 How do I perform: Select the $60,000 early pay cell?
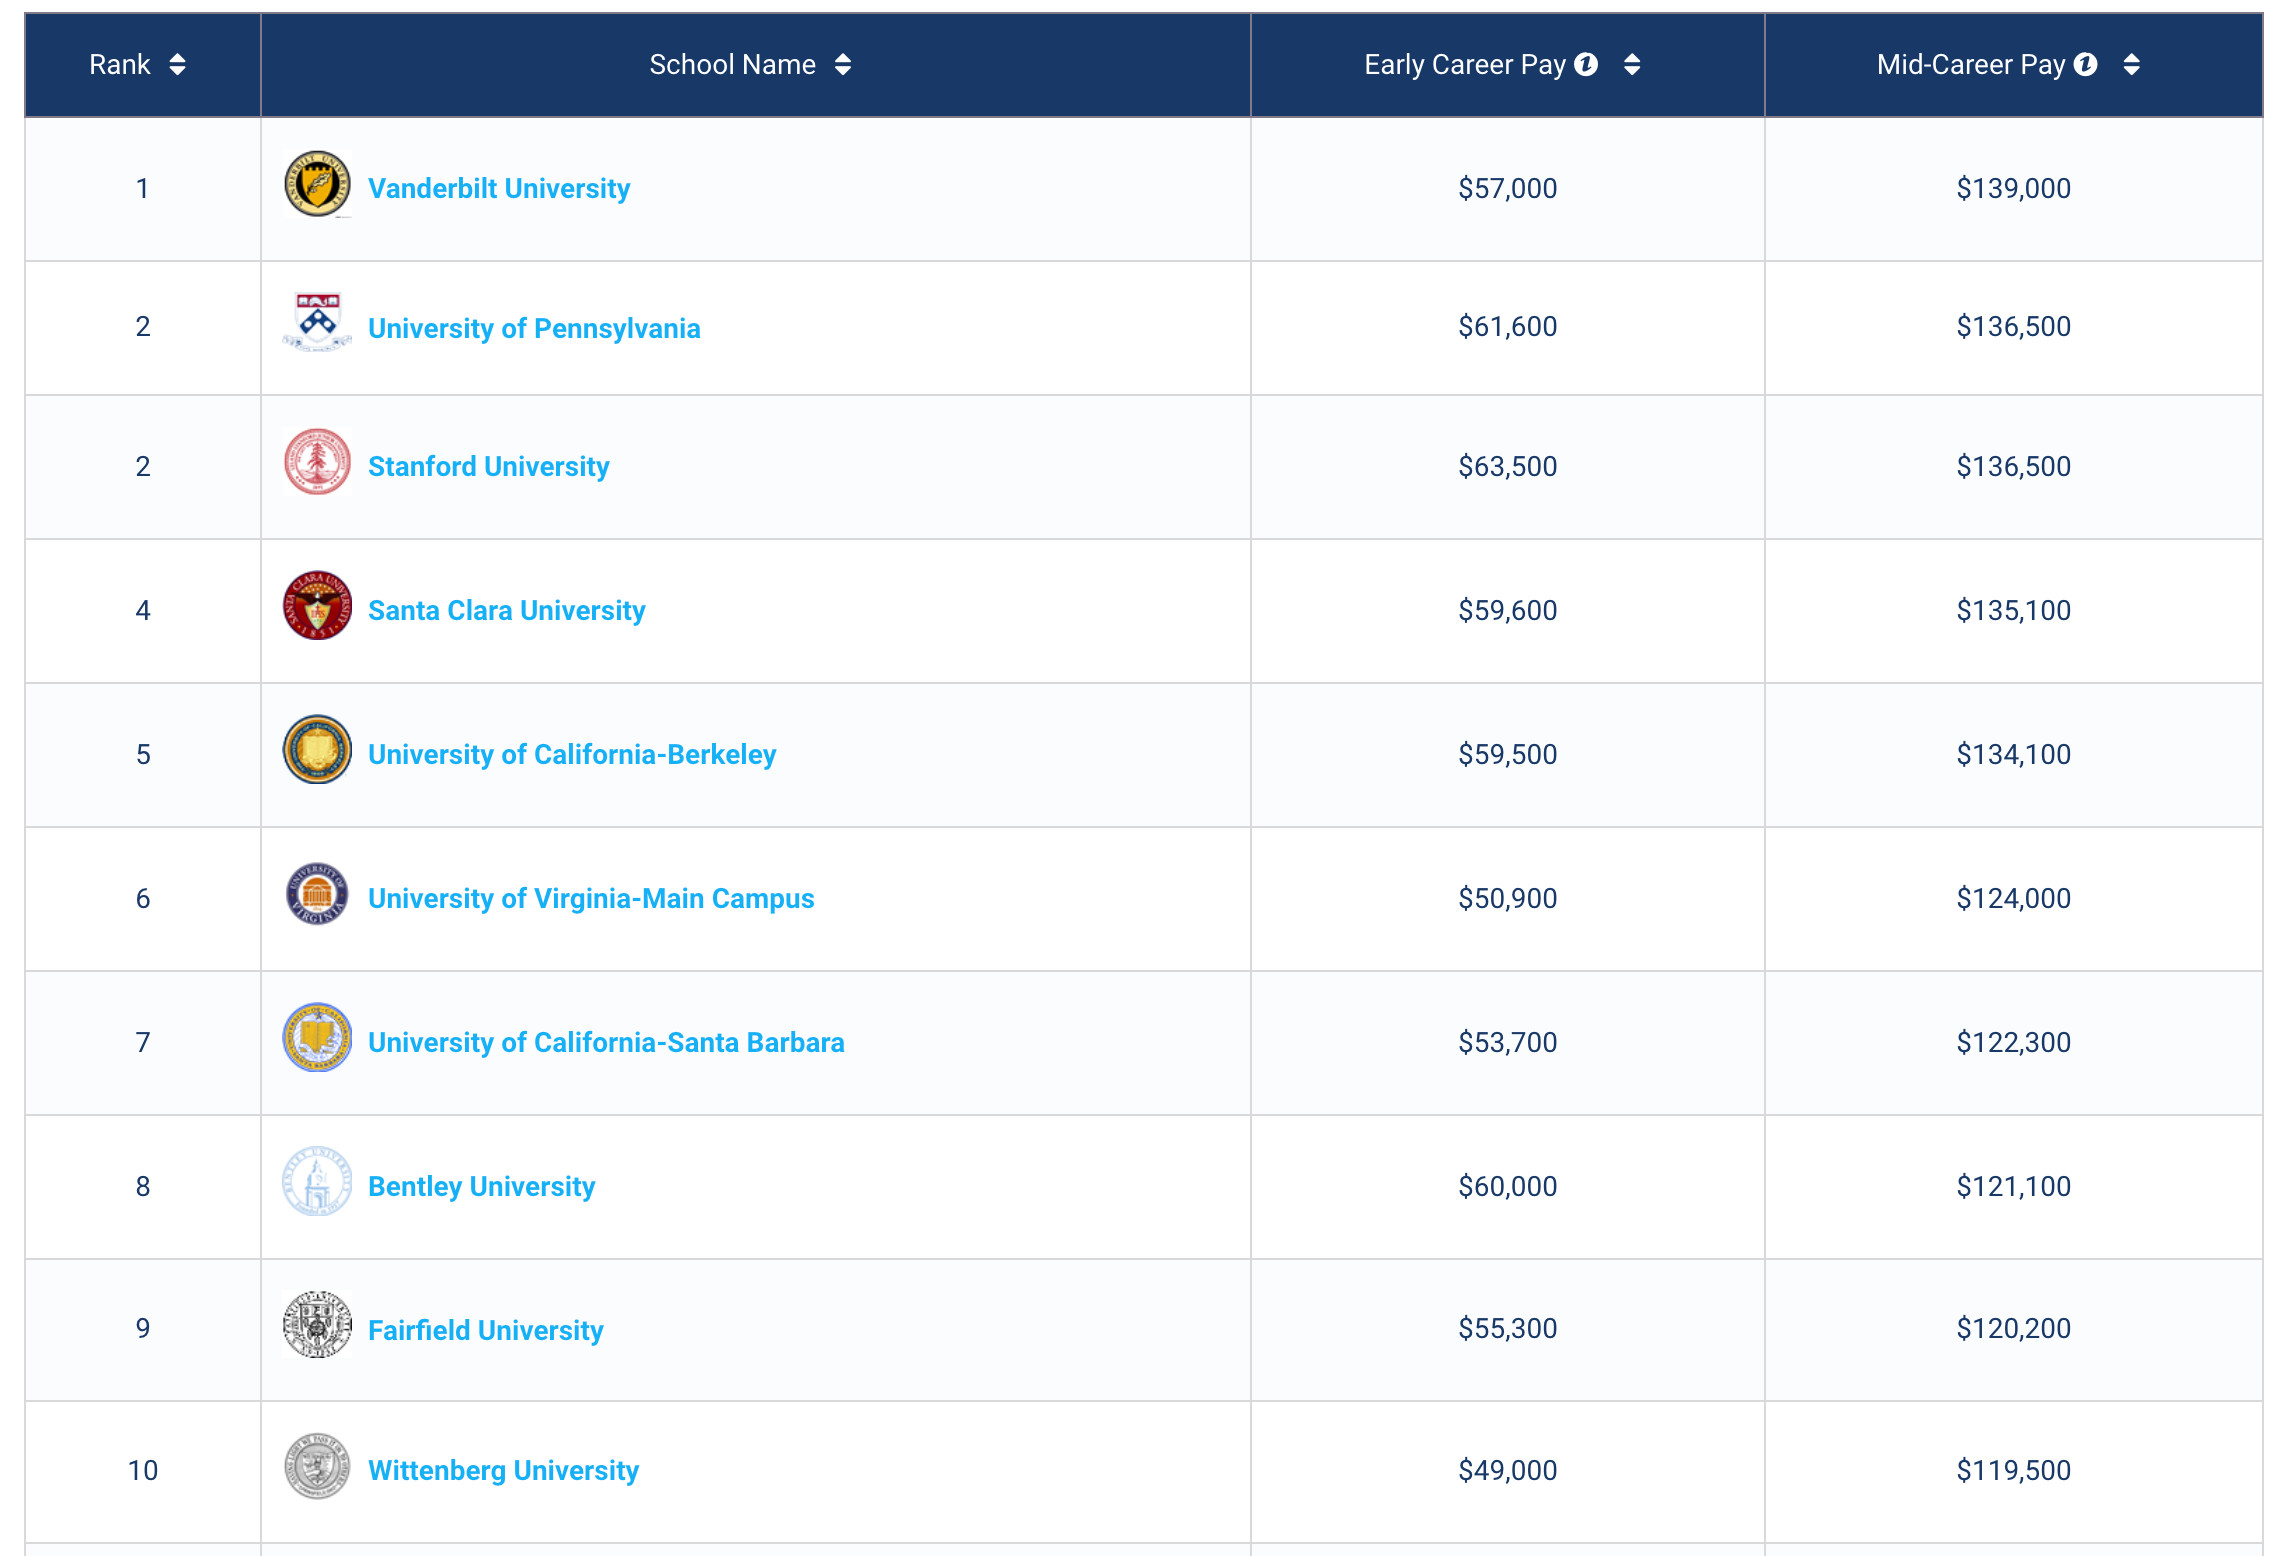[x=1508, y=1187]
